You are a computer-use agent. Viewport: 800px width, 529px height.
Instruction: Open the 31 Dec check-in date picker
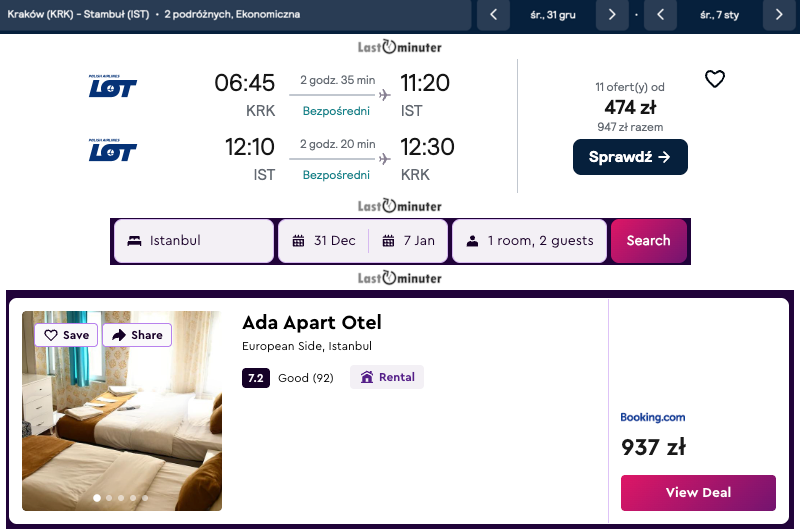(324, 241)
